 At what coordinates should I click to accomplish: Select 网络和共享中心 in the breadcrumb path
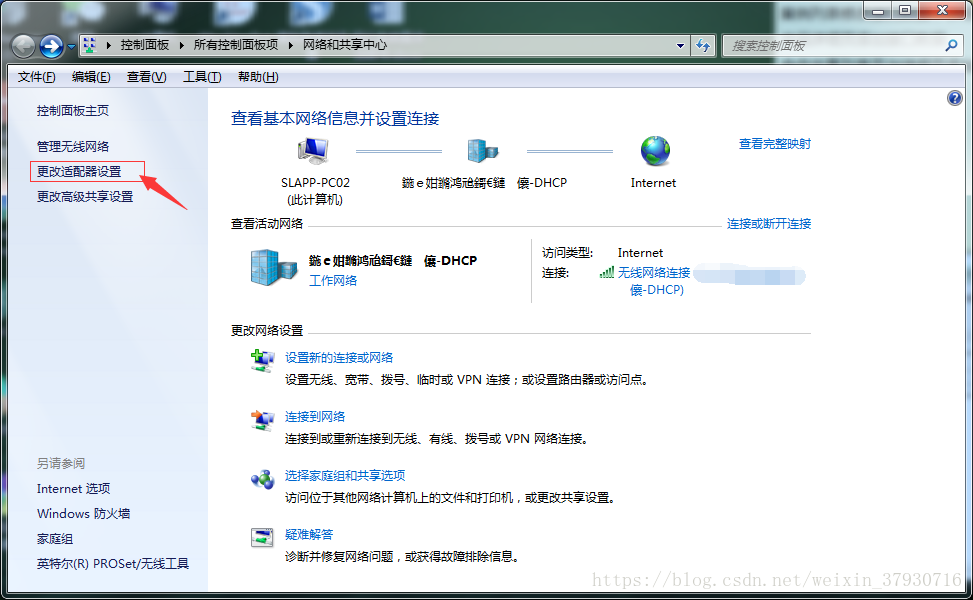coord(344,45)
